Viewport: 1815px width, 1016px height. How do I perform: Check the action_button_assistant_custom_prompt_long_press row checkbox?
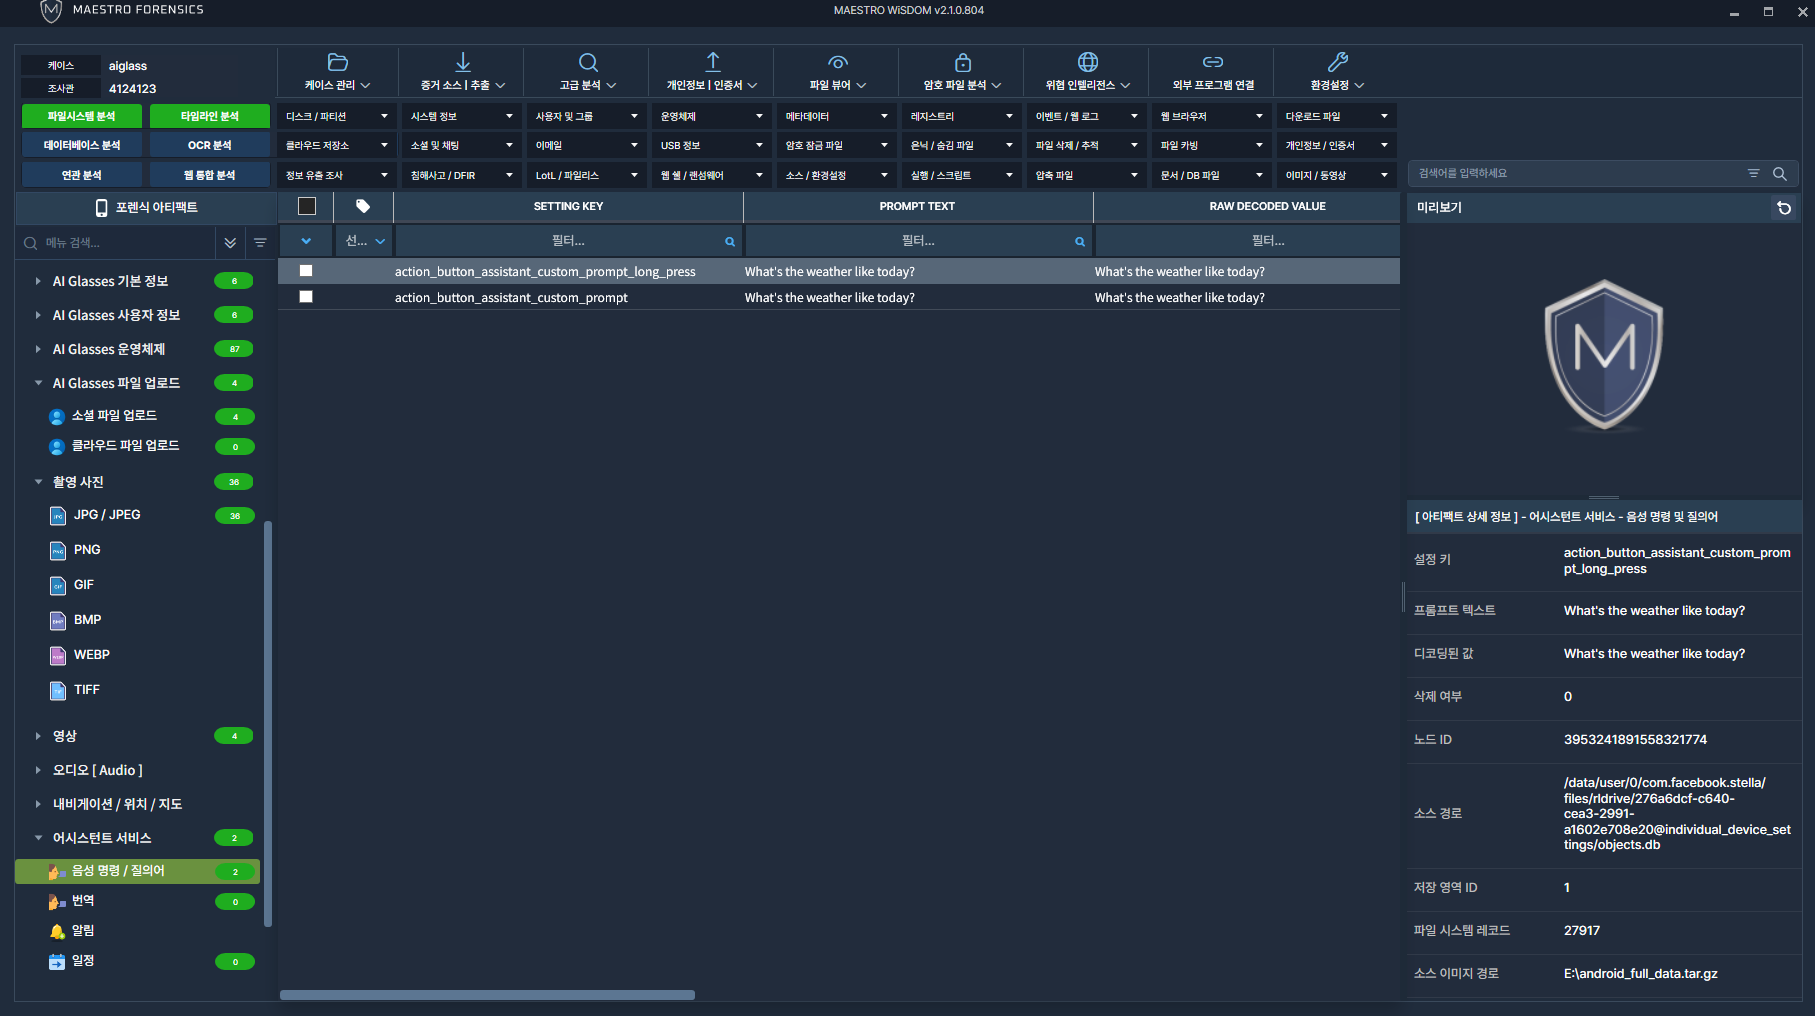[x=306, y=271]
